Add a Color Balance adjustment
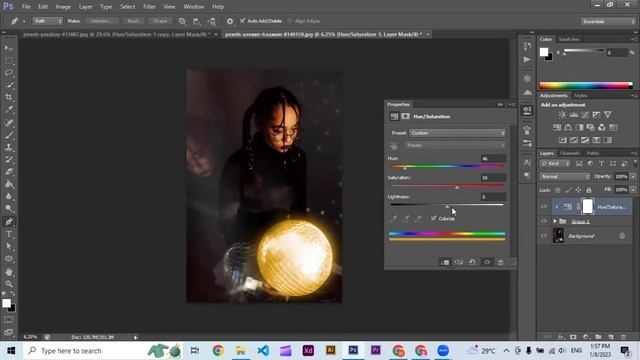The image size is (640, 360). [x=568, y=127]
